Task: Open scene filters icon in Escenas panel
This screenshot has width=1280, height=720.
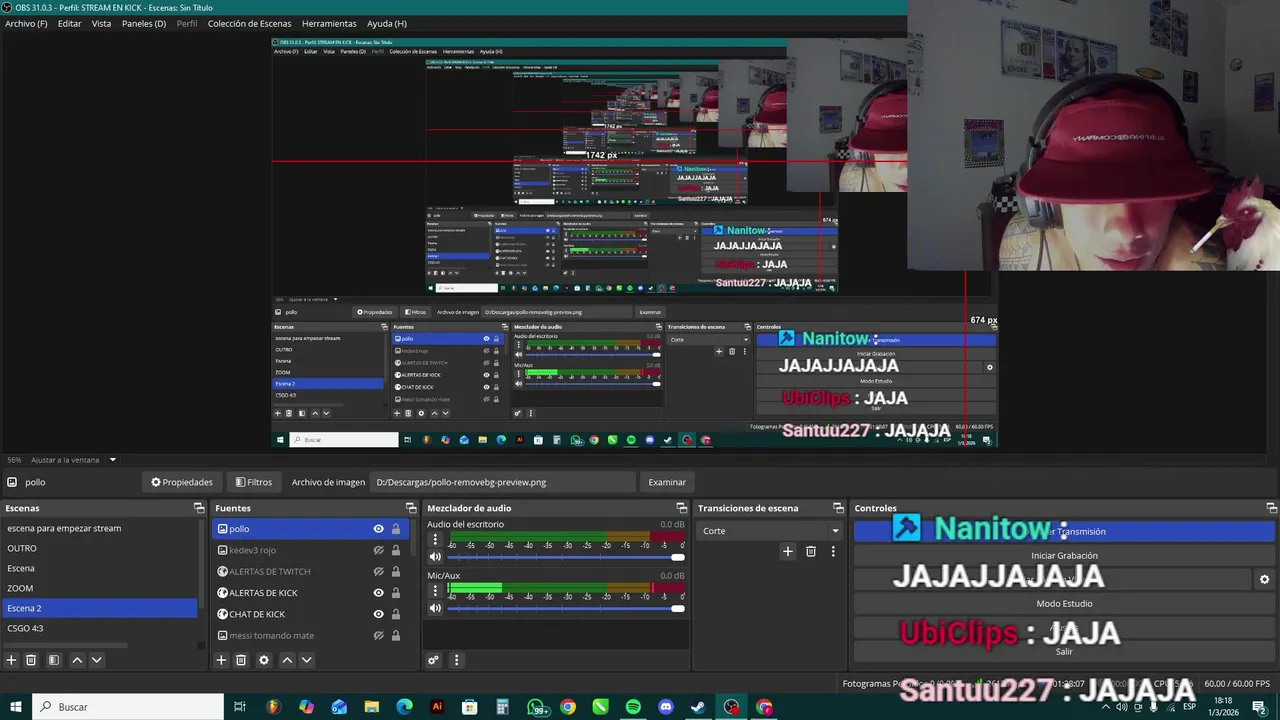Action: pos(54,660)
